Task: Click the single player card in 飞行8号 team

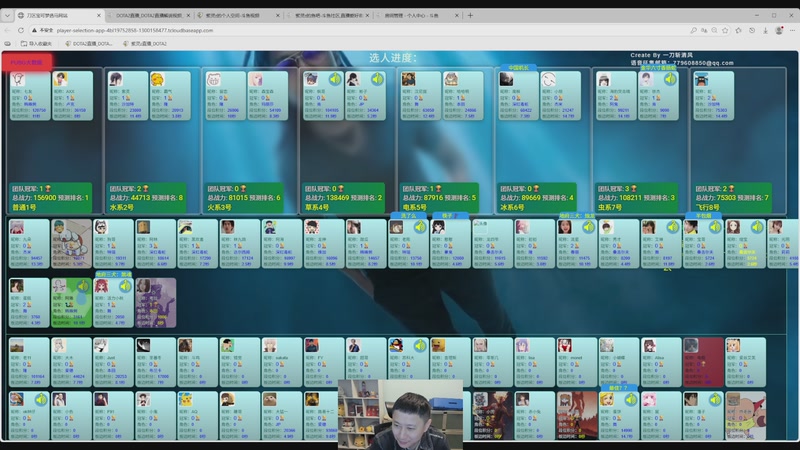Action: tap(713, 95)
